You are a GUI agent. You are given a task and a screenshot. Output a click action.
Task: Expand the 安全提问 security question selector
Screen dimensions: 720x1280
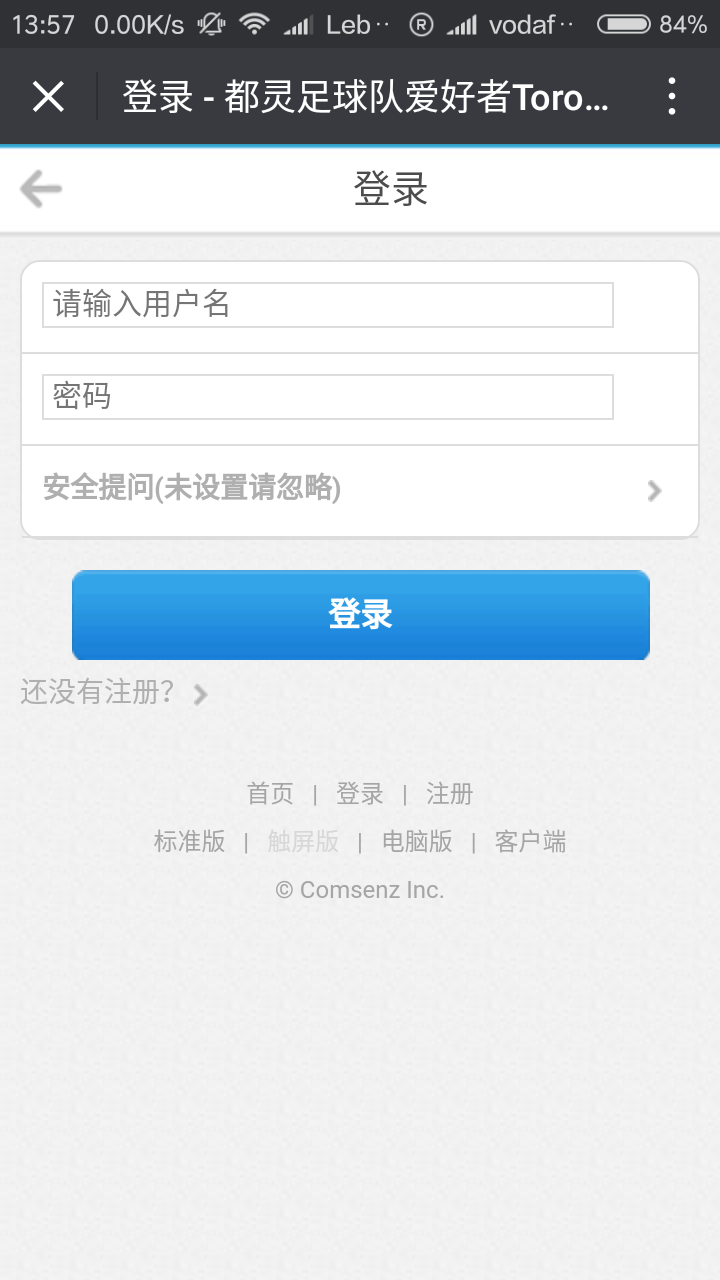point(360,490)
